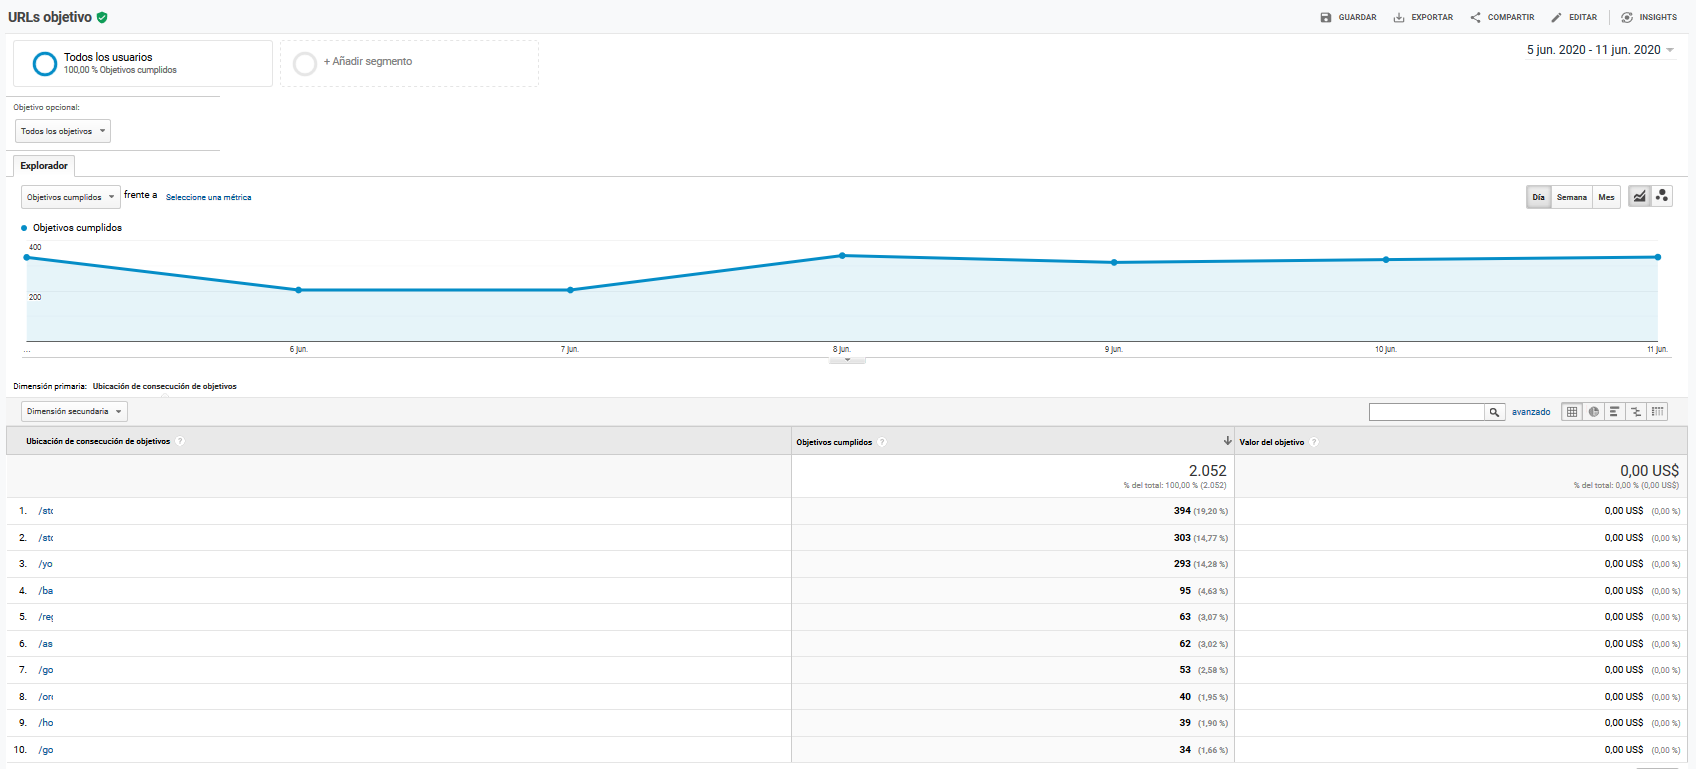This screenshot has width=1696, height=769.
Task: Switch to the pivot table view icon
Action: (x=1657, y=411)
